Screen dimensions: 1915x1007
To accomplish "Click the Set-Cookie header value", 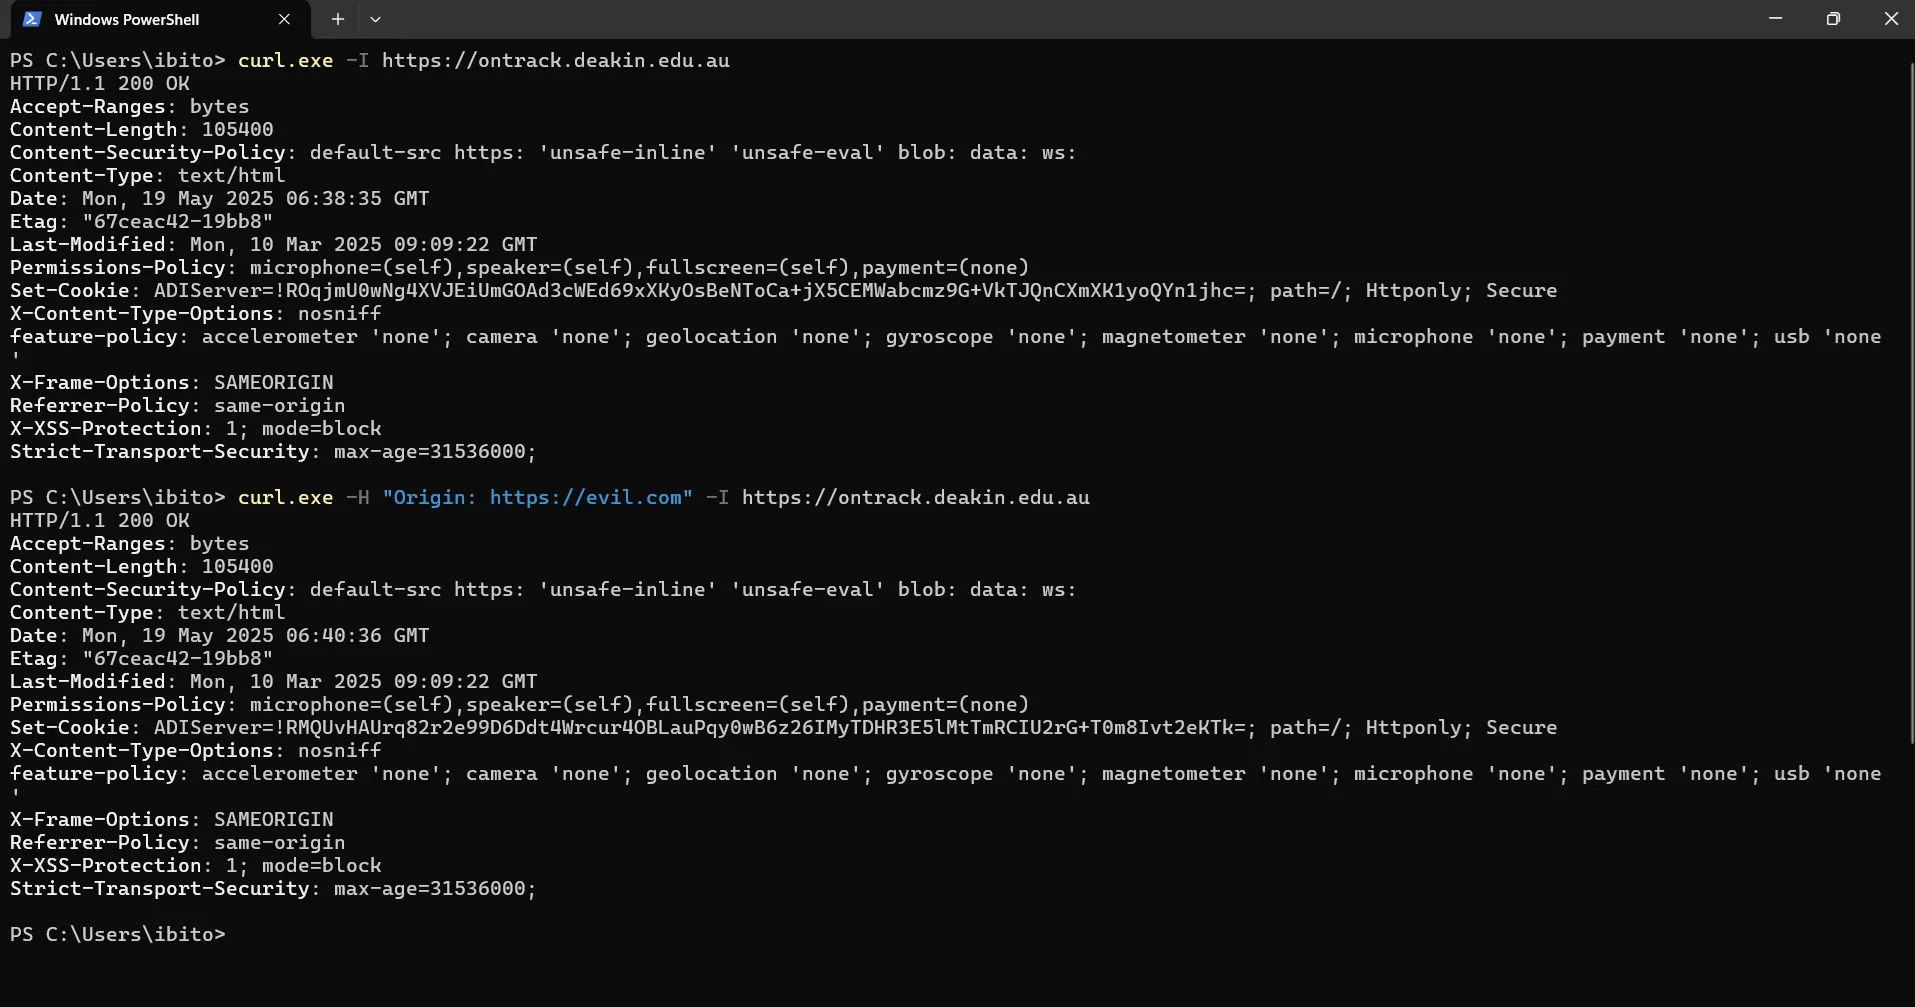I will coord(700,290).
